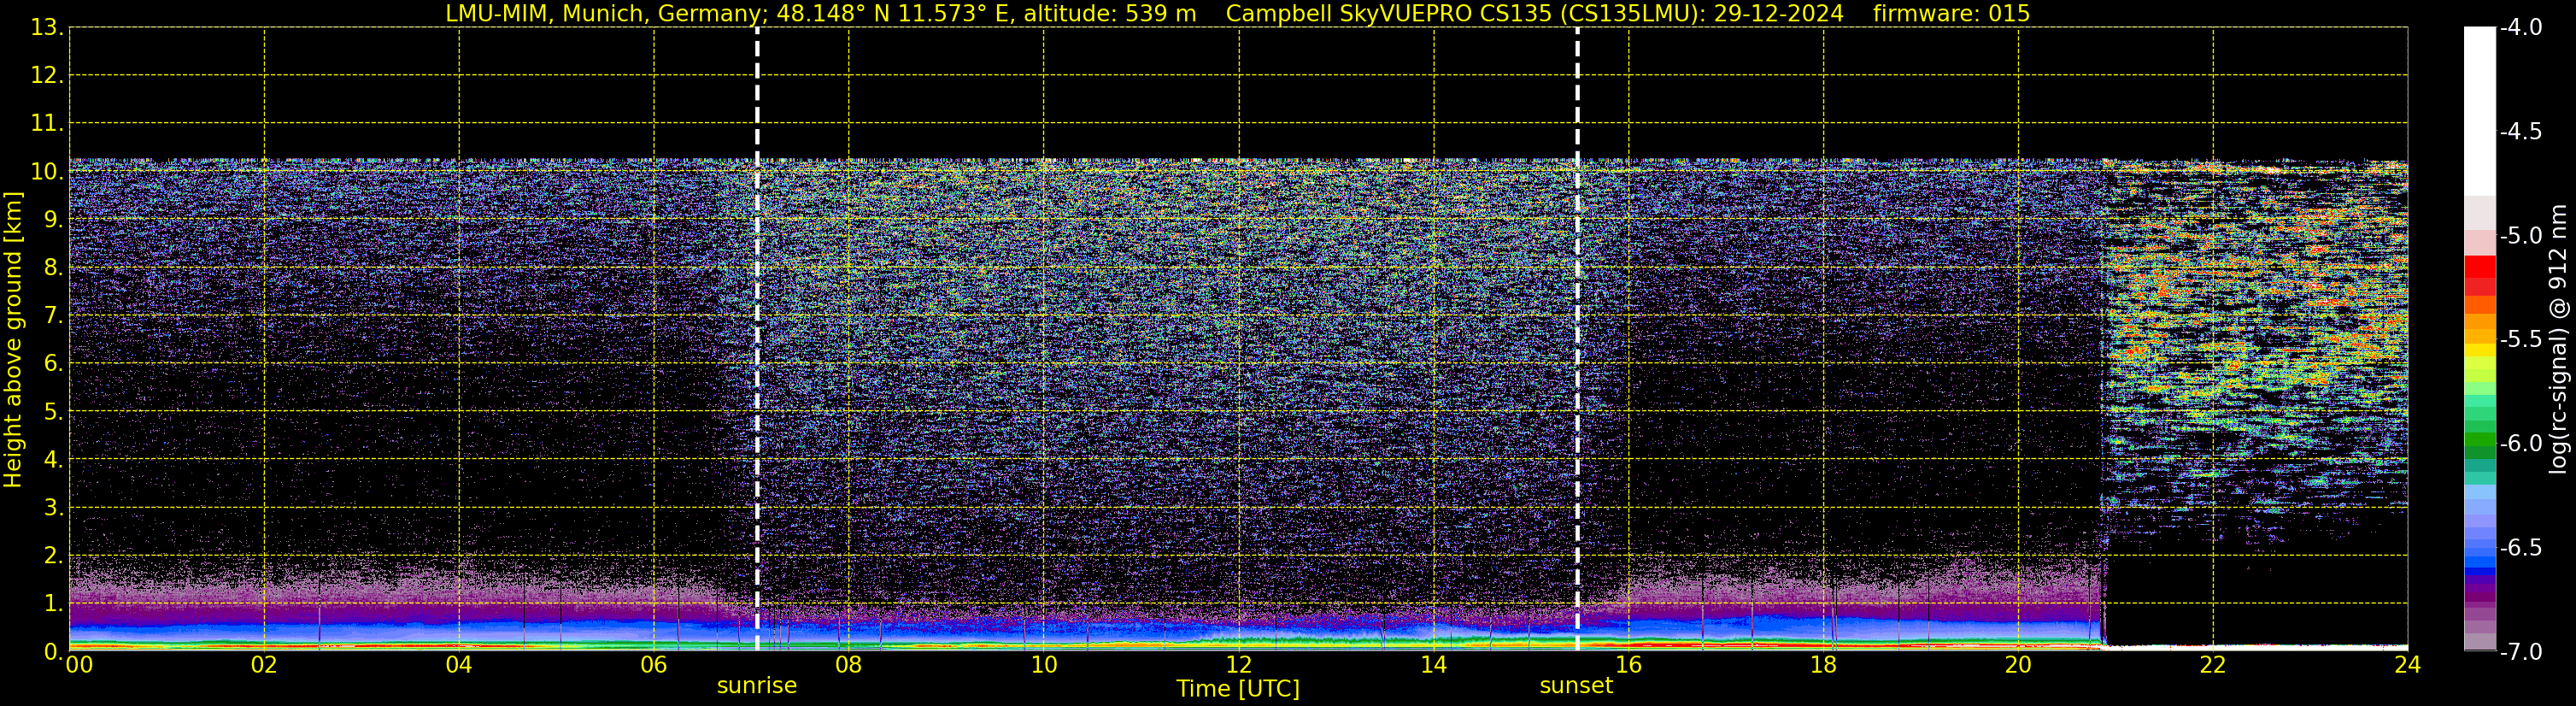Click the '06' time tick label
Viewport: 2576px width, 706px height.
654,665
